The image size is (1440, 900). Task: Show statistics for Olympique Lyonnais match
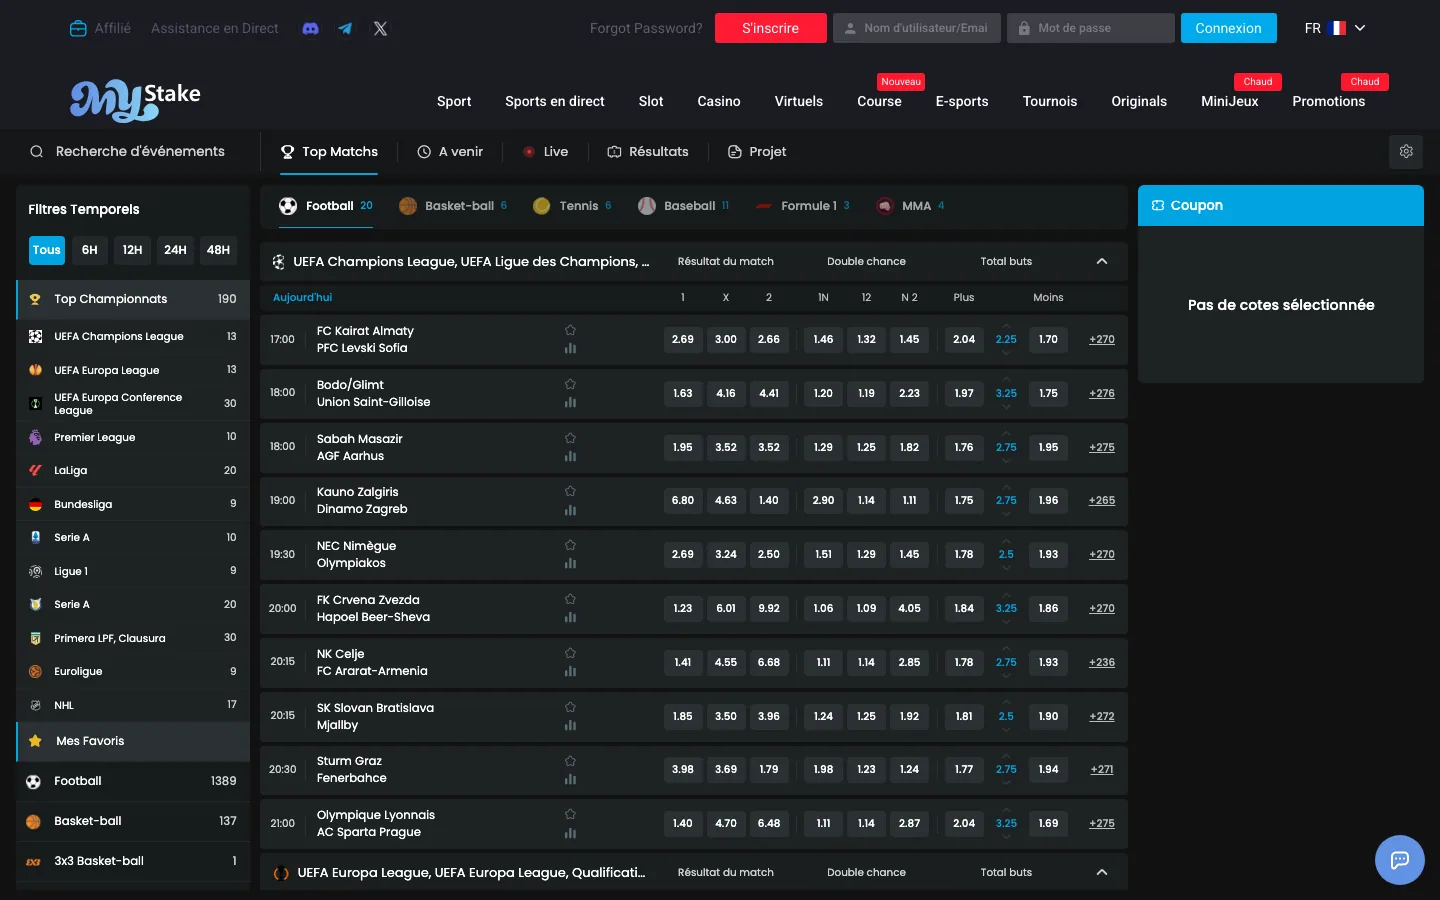(570, 833)
